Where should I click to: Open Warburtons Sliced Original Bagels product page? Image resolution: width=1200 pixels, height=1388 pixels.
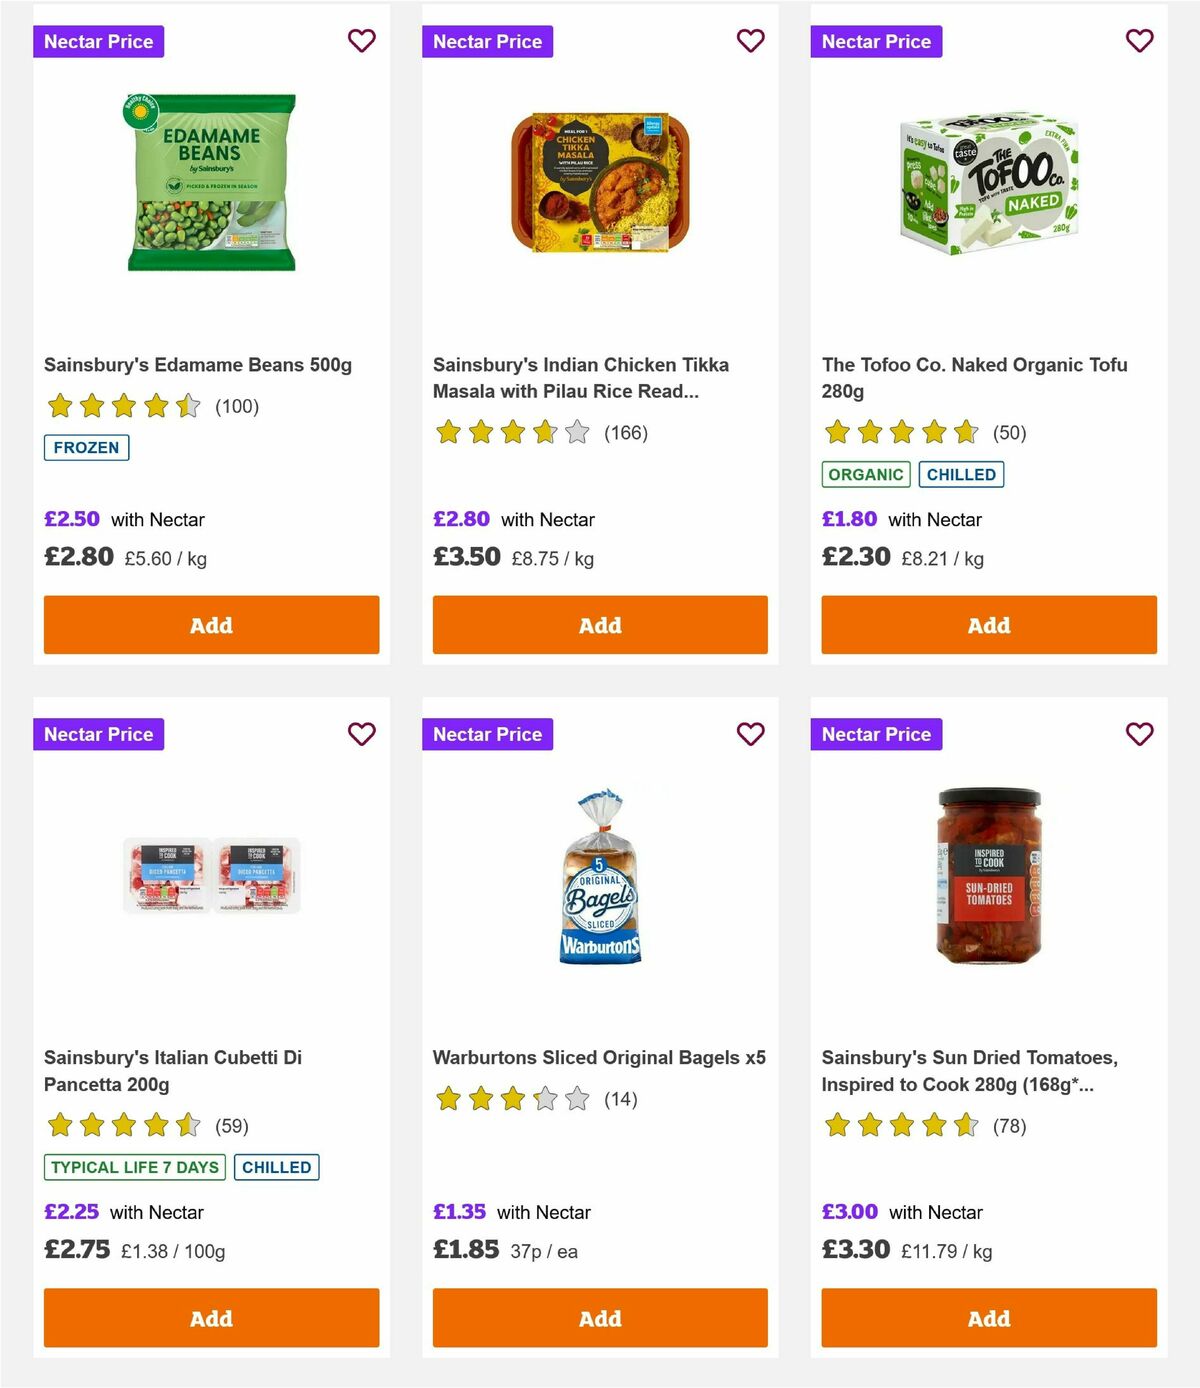pyautogui.click(x=599, y=1056)
